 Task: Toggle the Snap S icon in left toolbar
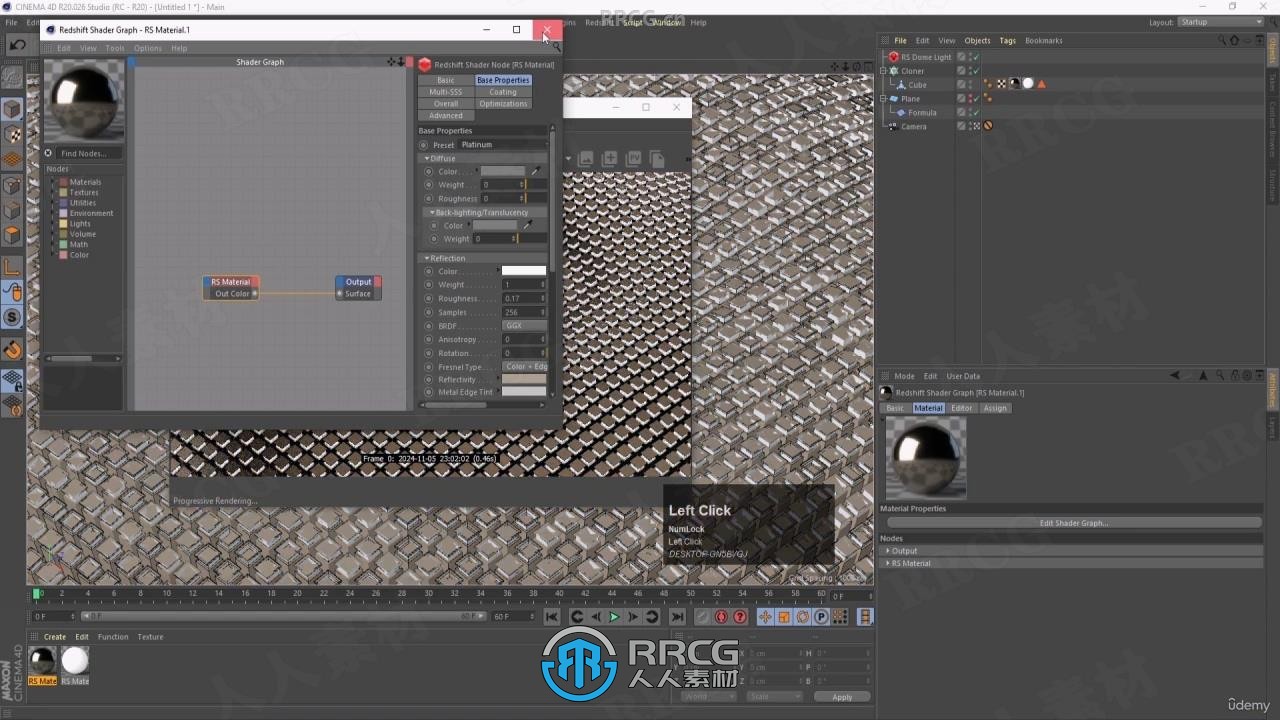(12, 317)
